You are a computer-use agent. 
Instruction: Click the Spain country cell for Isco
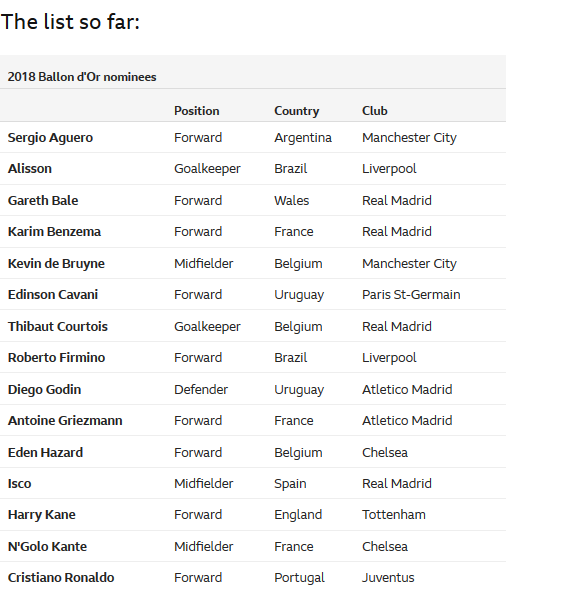coord(290,484)
